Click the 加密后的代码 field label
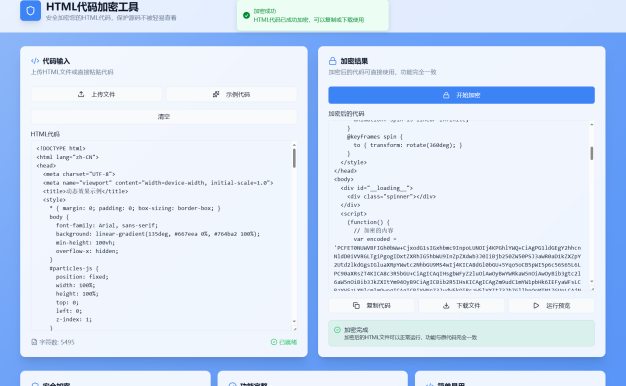Screen dimensions: 626x386 [x=346, y=113]
